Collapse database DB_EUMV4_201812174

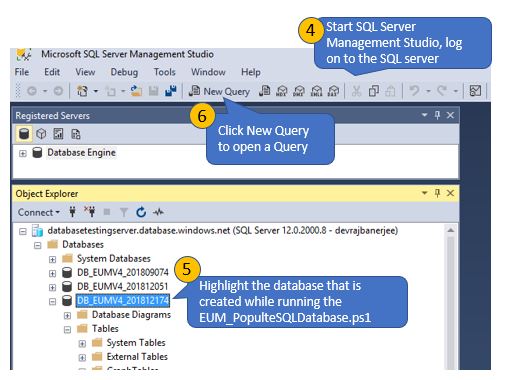(x=52, y=302)
